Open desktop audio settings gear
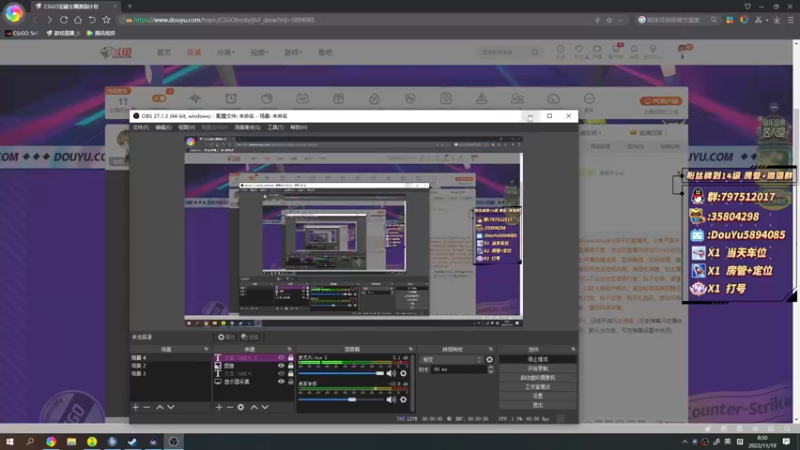 (x=404, y=399)
